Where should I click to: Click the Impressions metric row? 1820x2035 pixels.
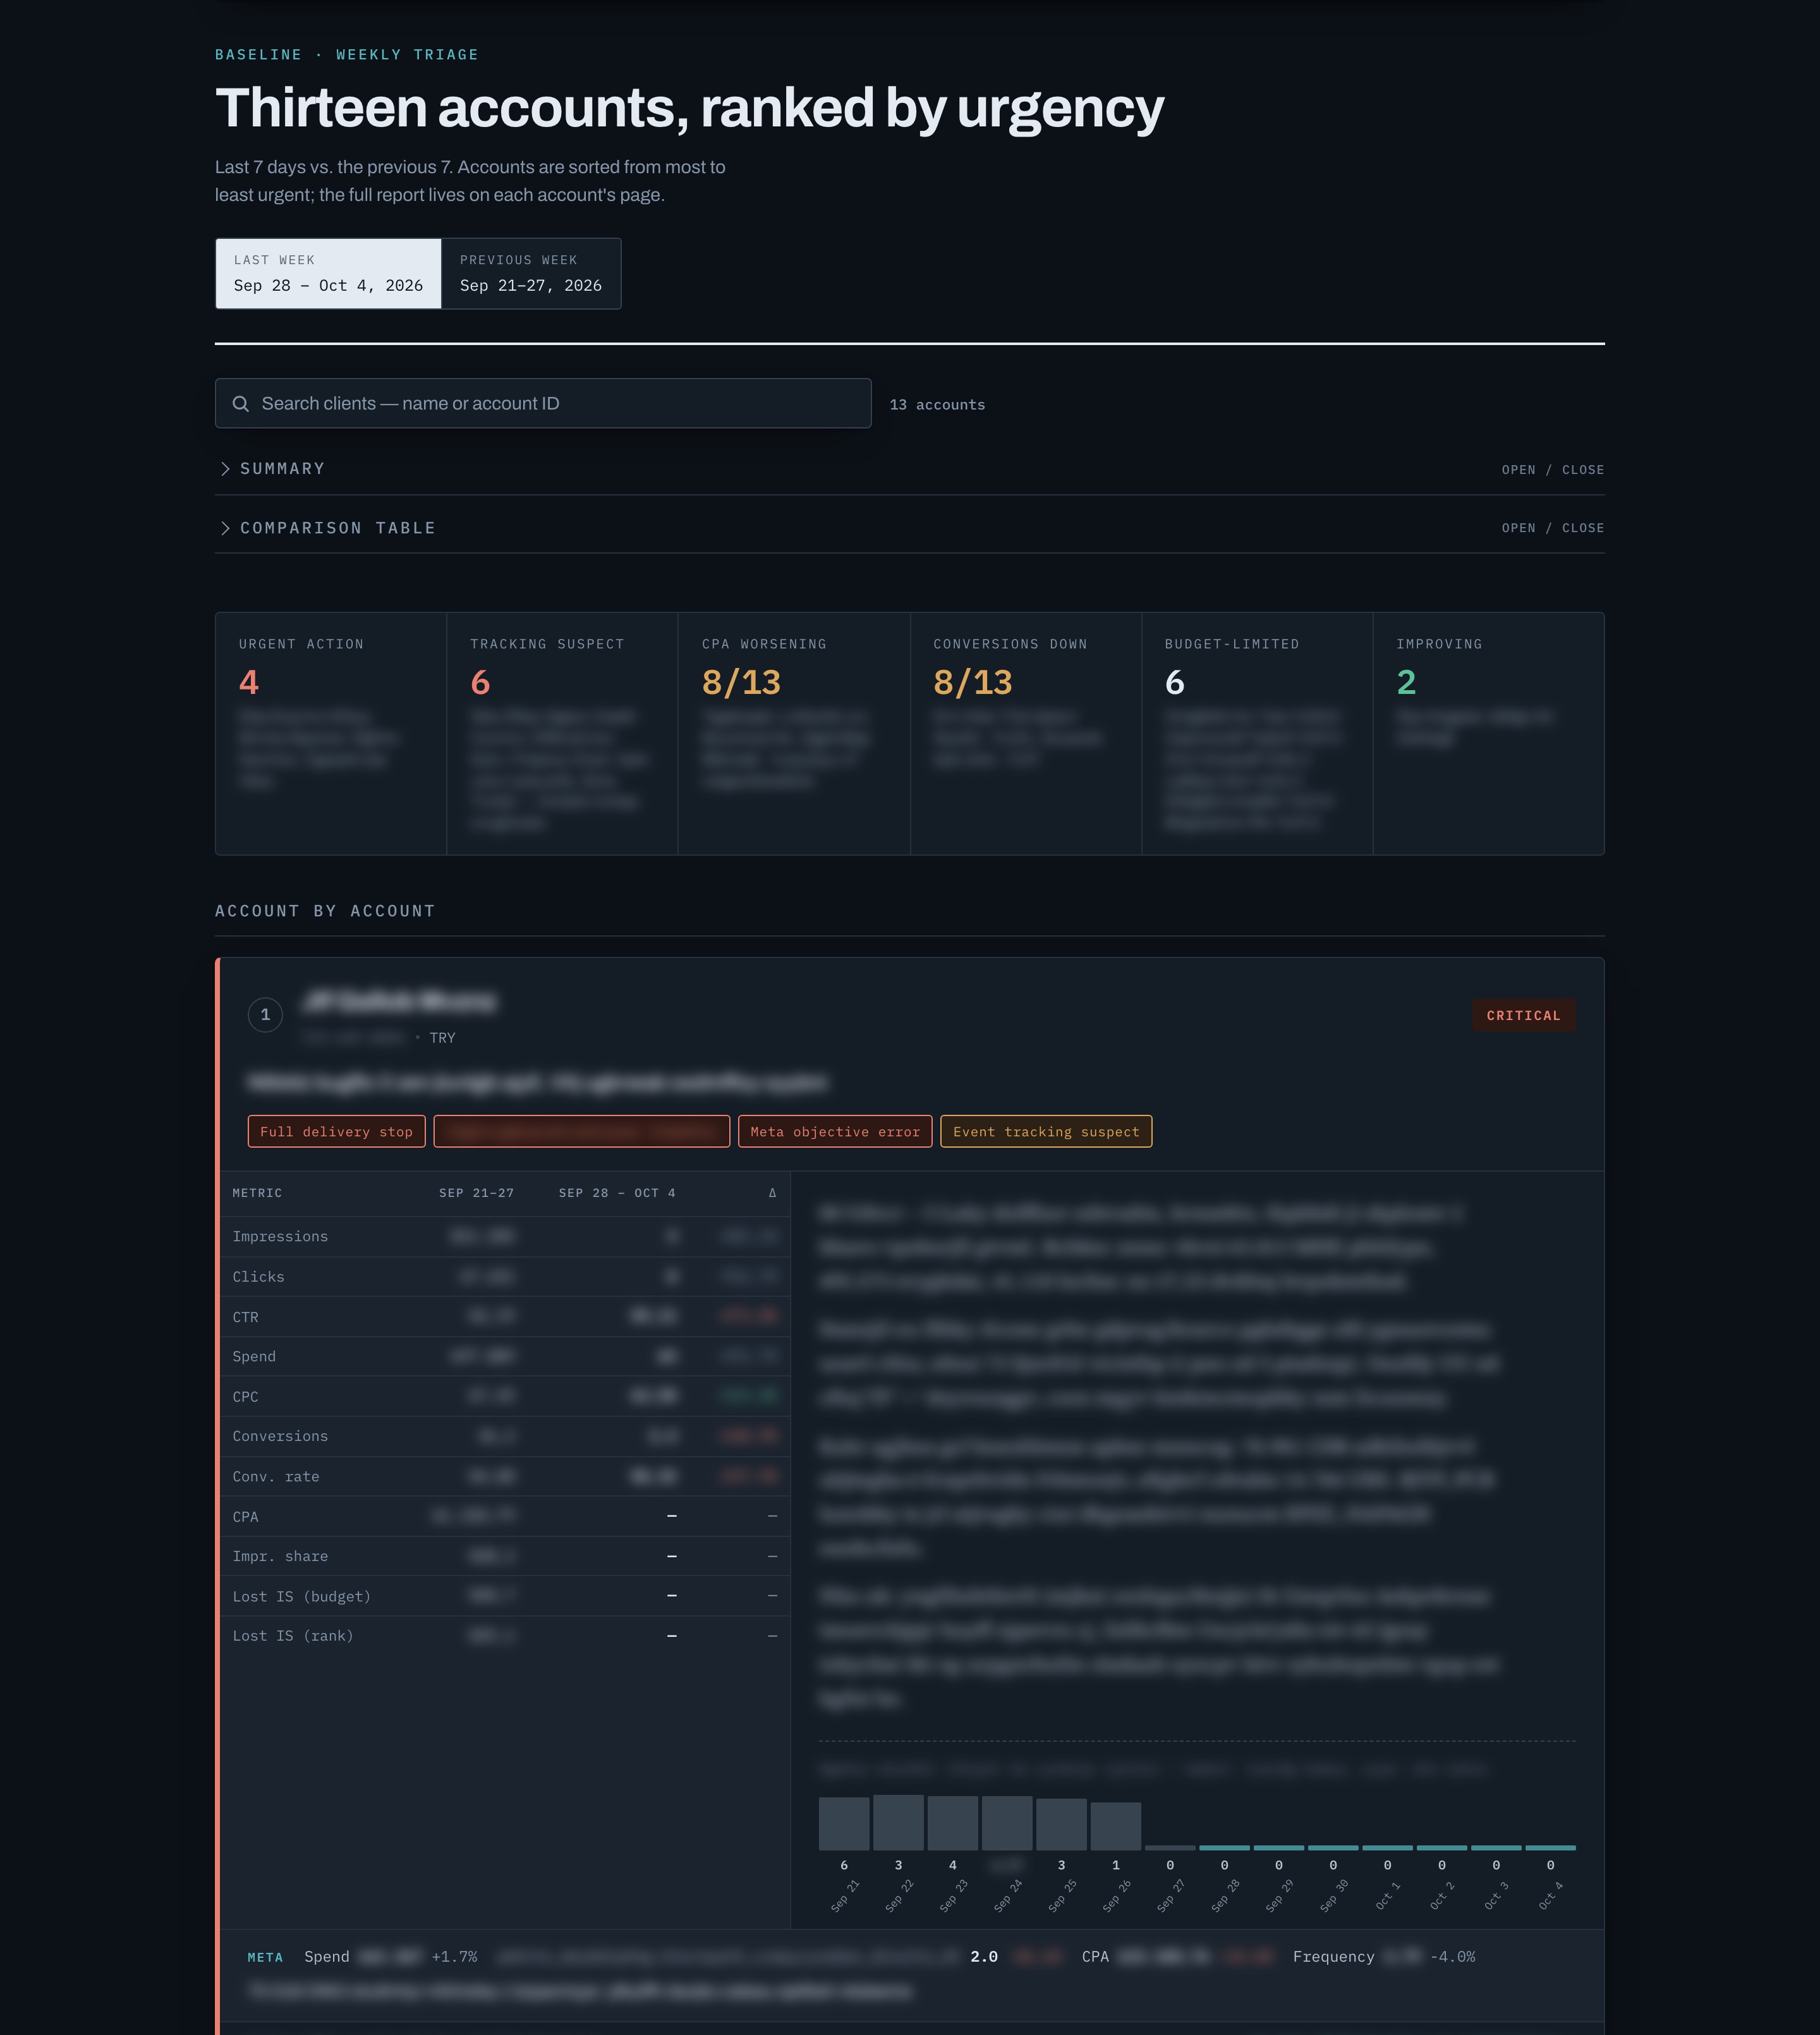point(505,1237)
